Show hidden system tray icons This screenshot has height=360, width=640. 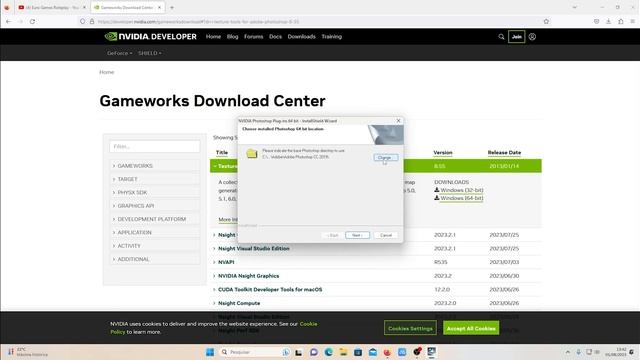point(567,352)
